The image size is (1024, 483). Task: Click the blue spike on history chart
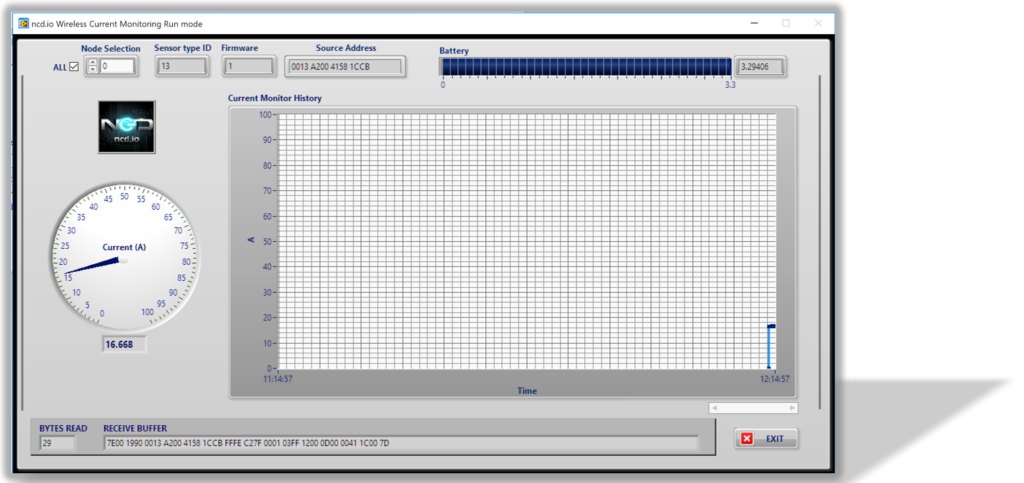coord(771,347)
